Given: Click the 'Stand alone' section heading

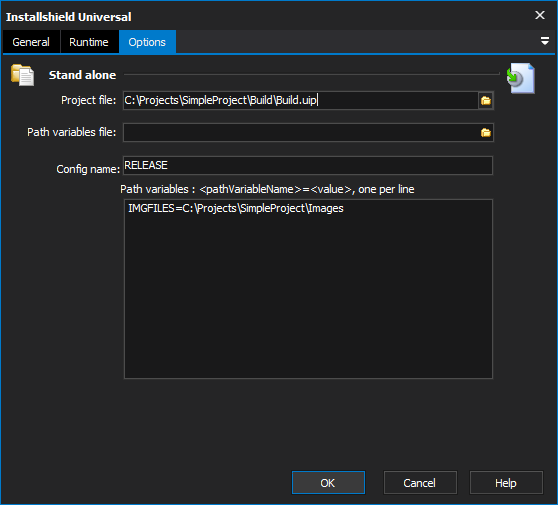Looking at the screenshot, I should pyautogui.click(x=82, y=75).
